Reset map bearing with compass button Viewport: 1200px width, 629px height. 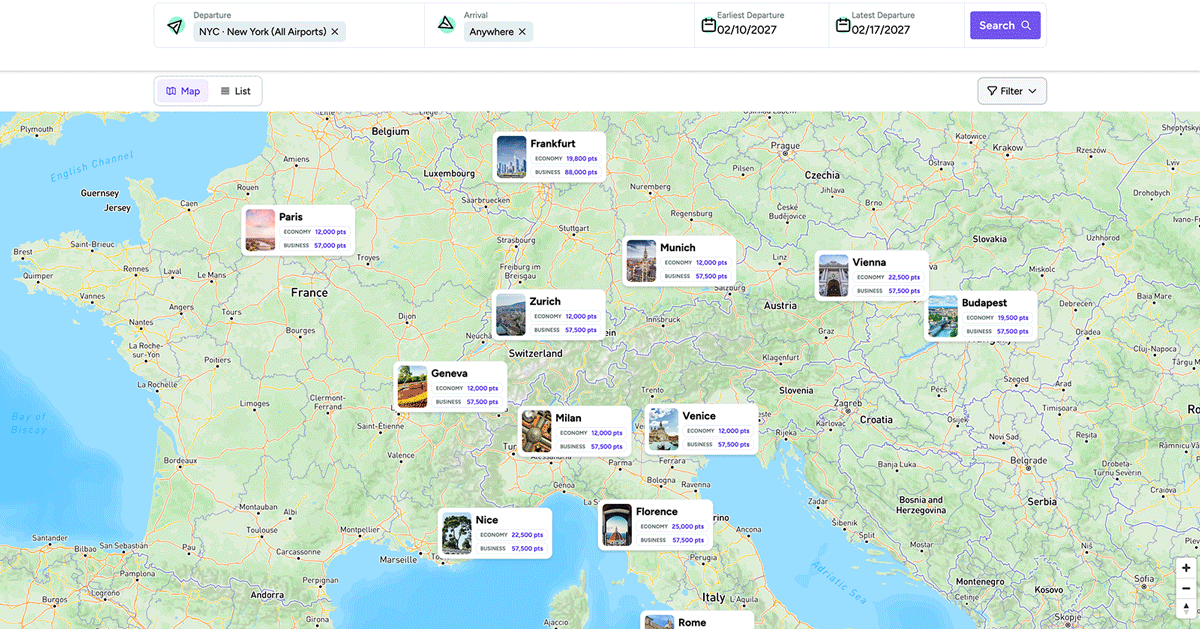tap(1186, 608)
